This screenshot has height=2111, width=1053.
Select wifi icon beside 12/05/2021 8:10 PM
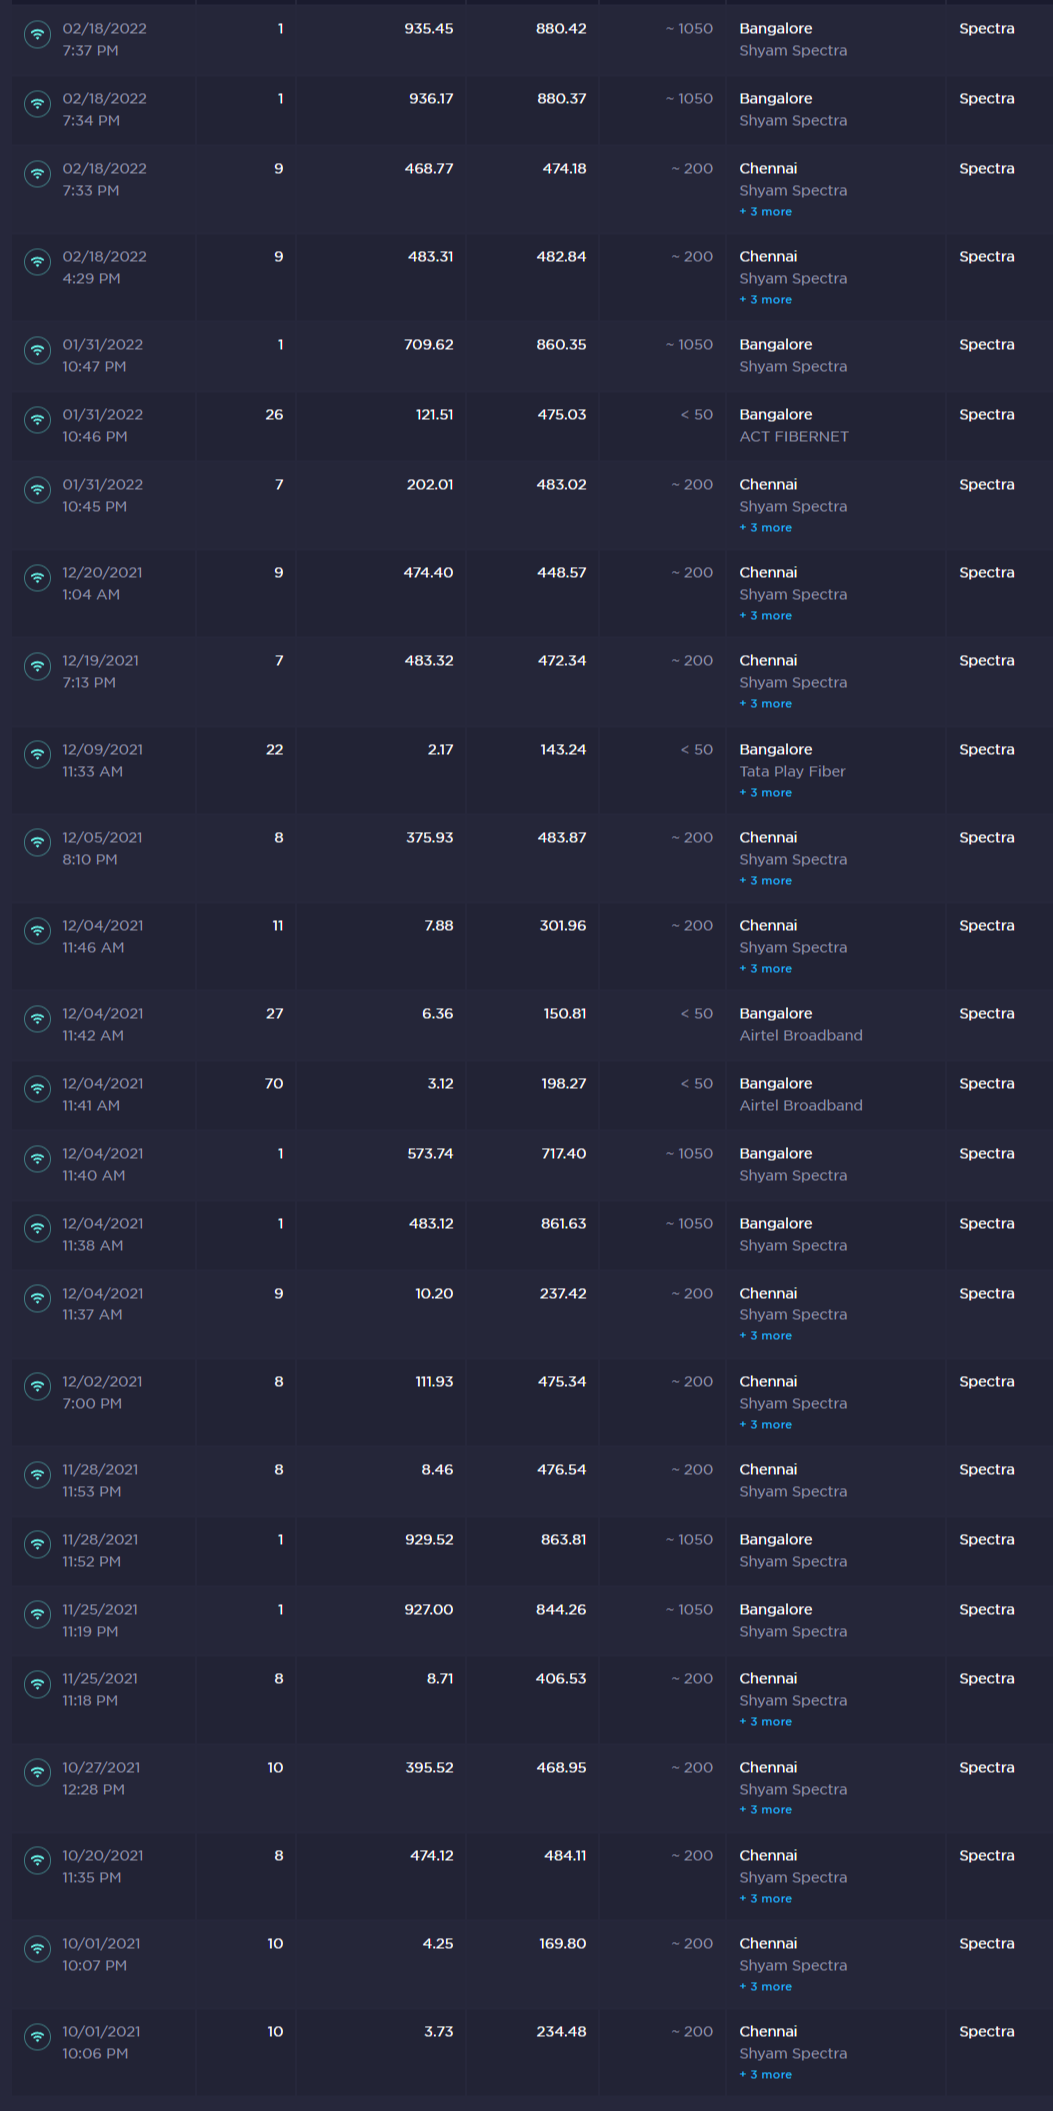tap(38, 843)
